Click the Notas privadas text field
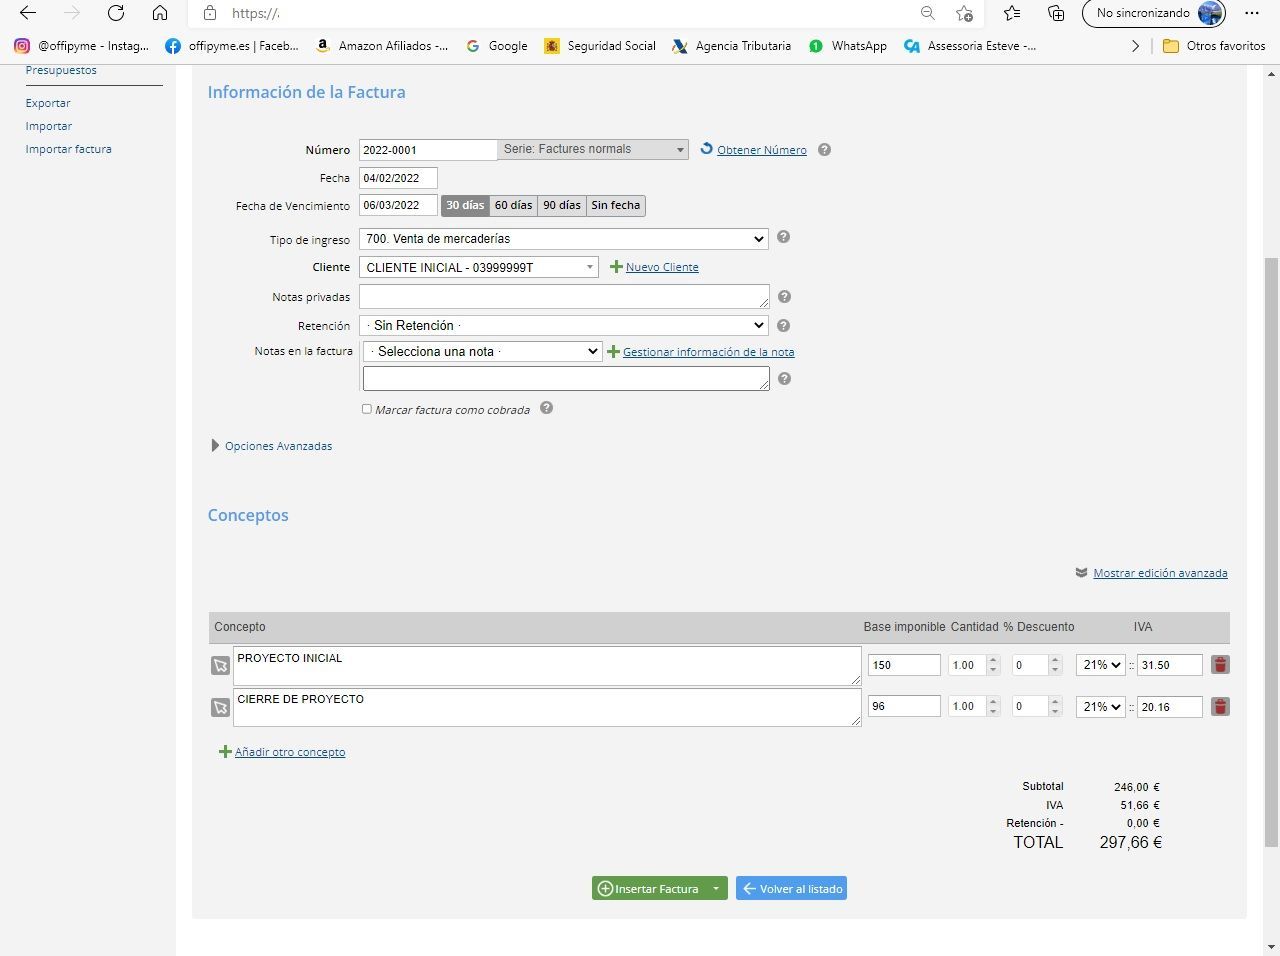1280x956 pixels. [563, 296]
